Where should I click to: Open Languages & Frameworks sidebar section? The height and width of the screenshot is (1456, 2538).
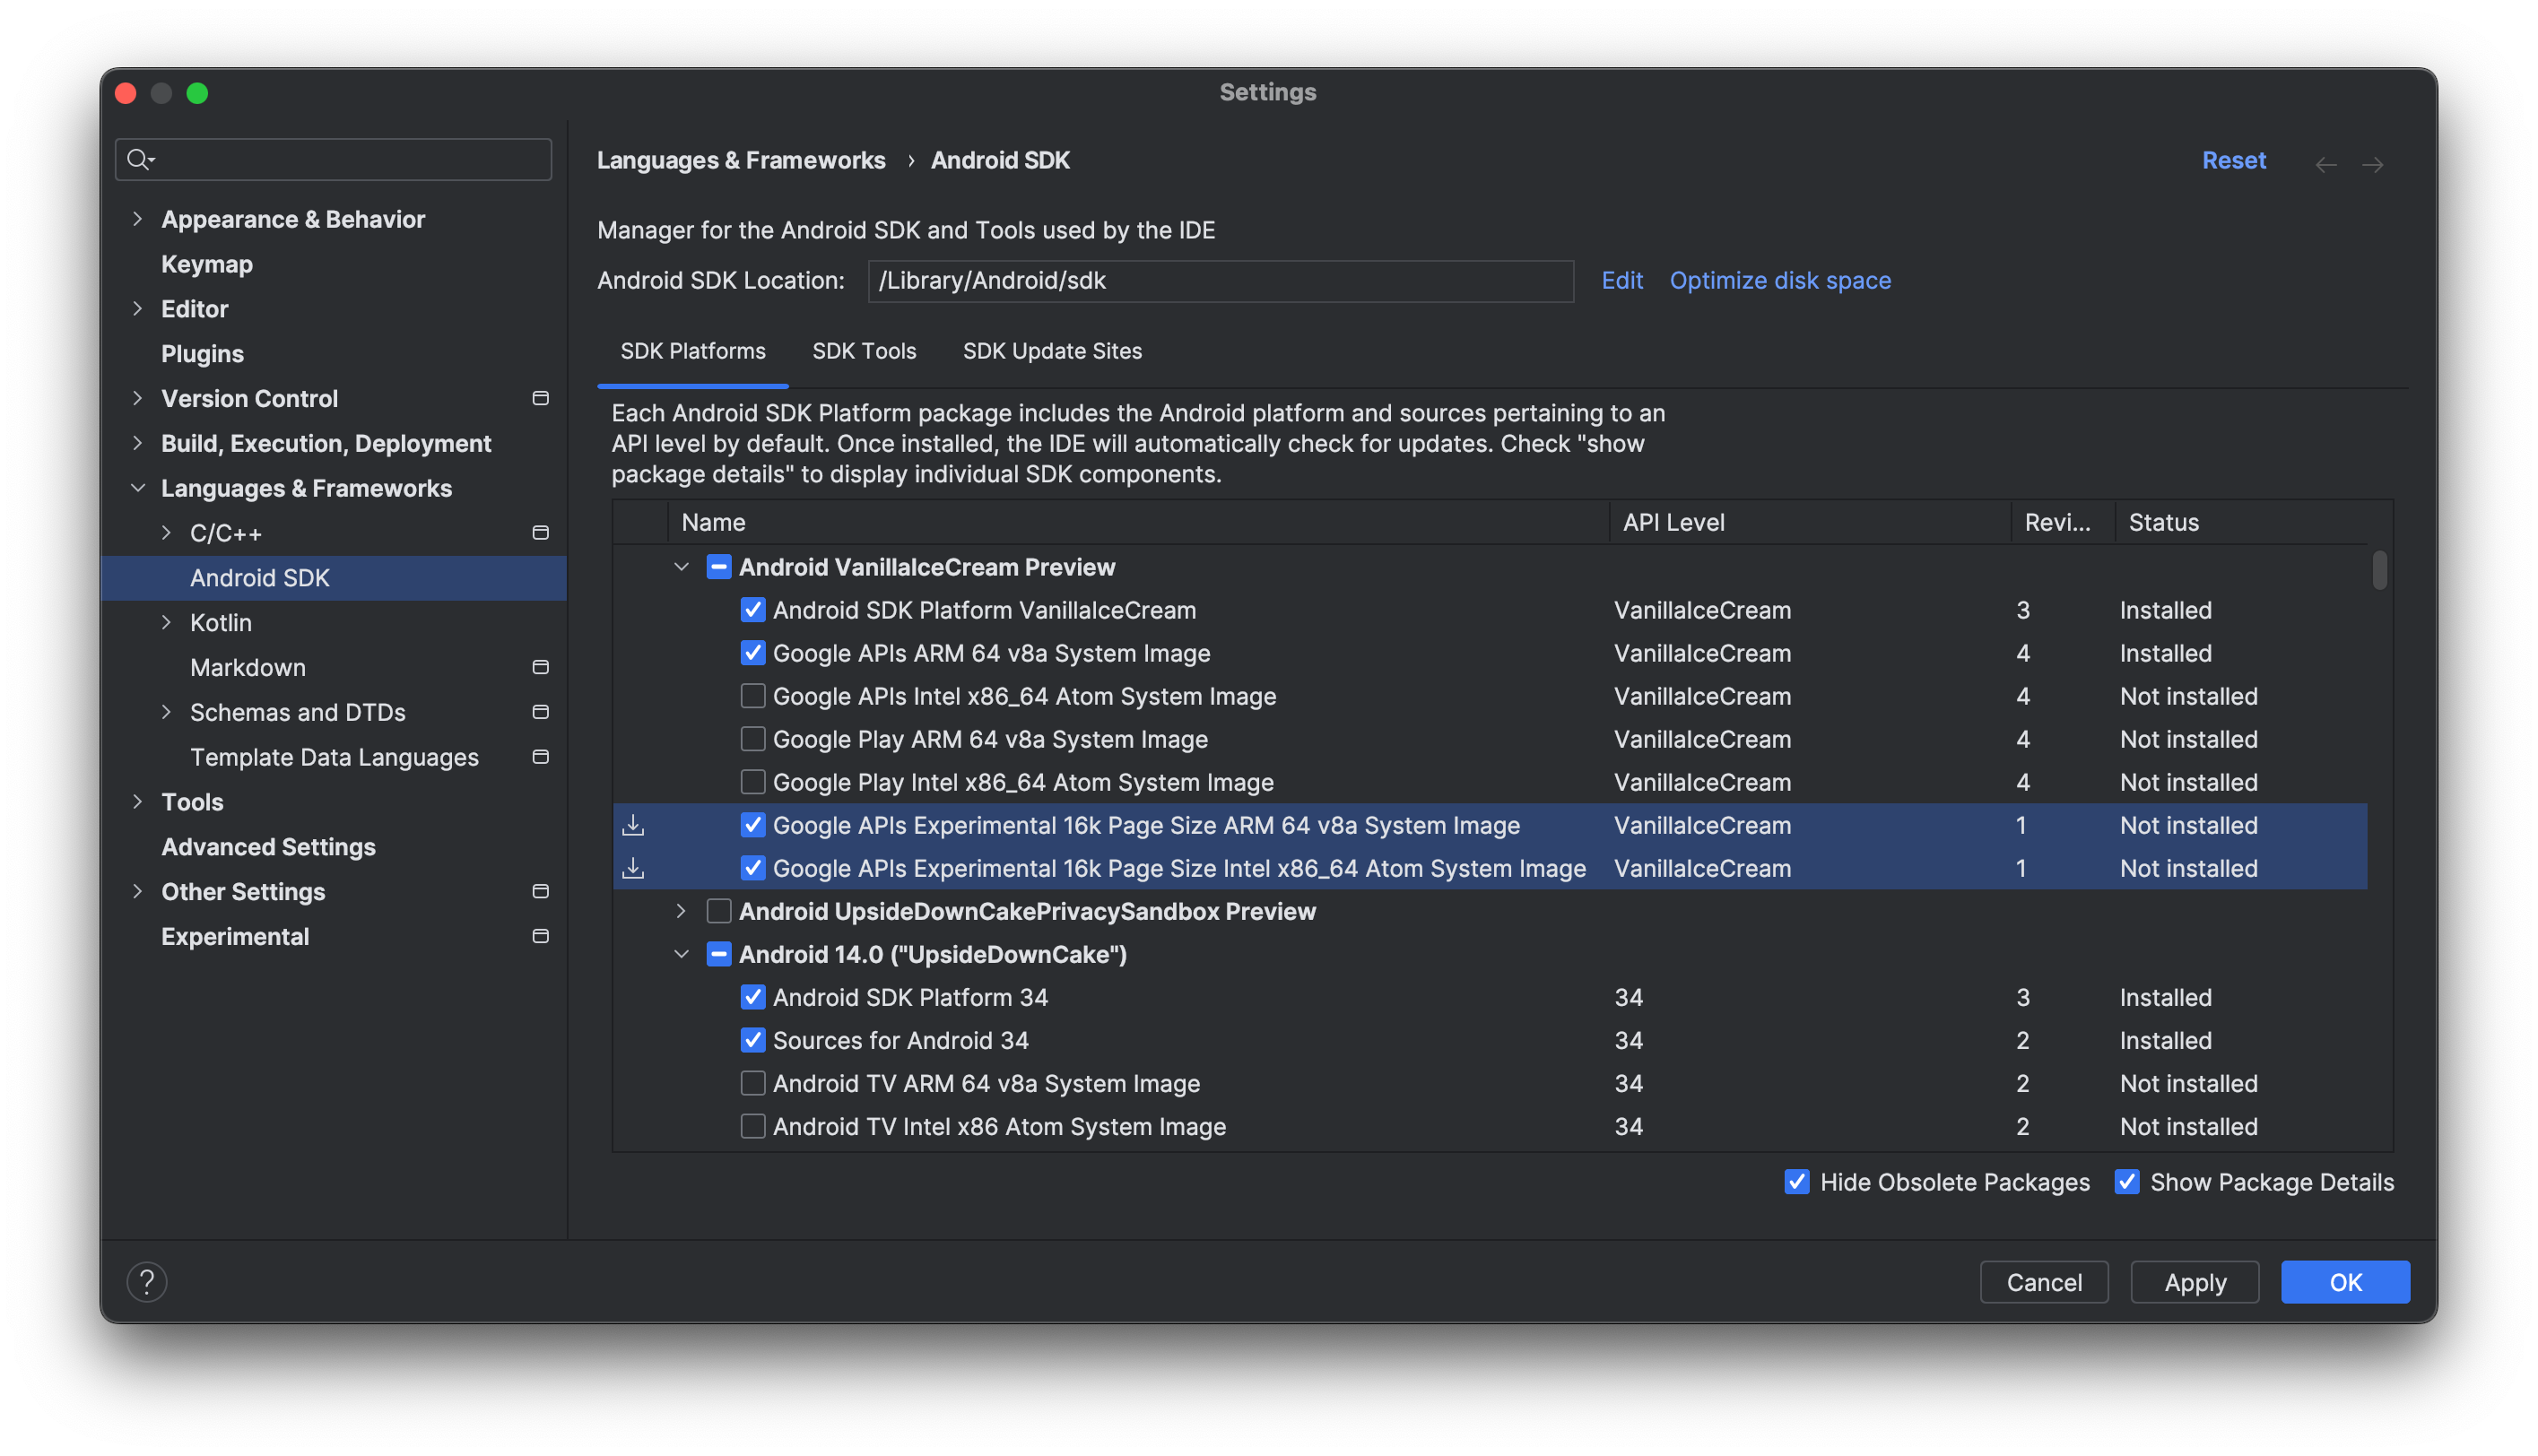pos(305,488)
